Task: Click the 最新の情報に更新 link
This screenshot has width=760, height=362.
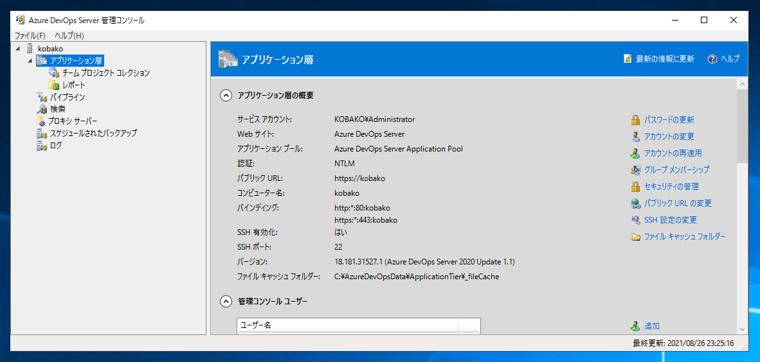Action: click(x=665, y=59)
